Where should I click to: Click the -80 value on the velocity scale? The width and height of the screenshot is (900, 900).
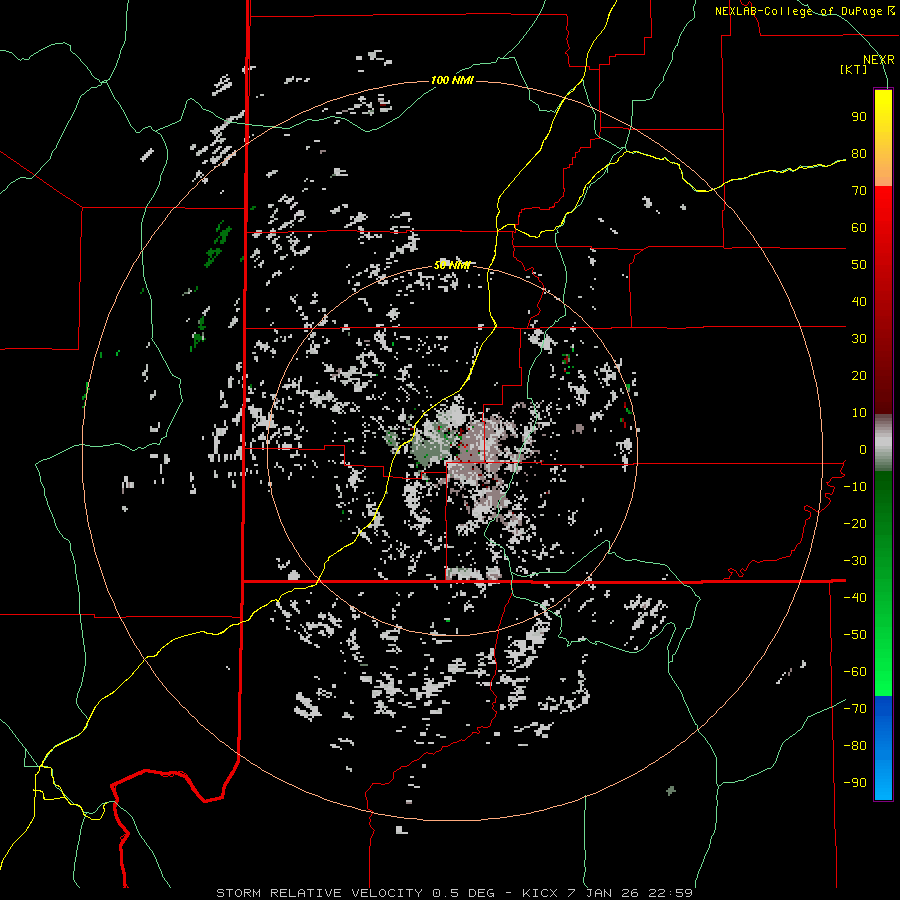coord(855,746)
